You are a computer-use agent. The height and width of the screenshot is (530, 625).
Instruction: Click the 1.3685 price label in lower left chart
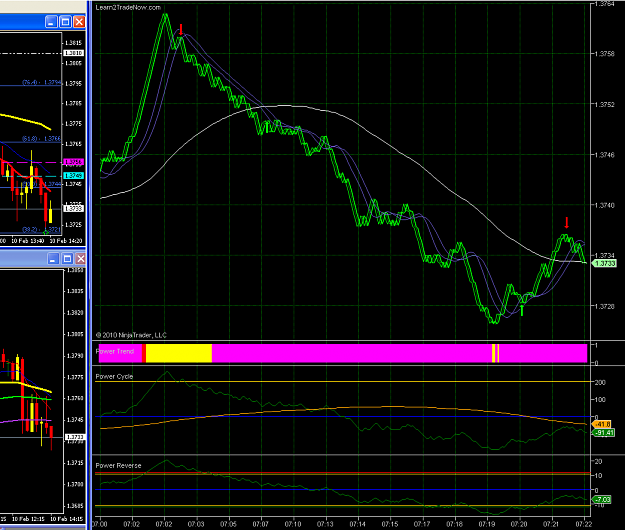tap(75, 506)
